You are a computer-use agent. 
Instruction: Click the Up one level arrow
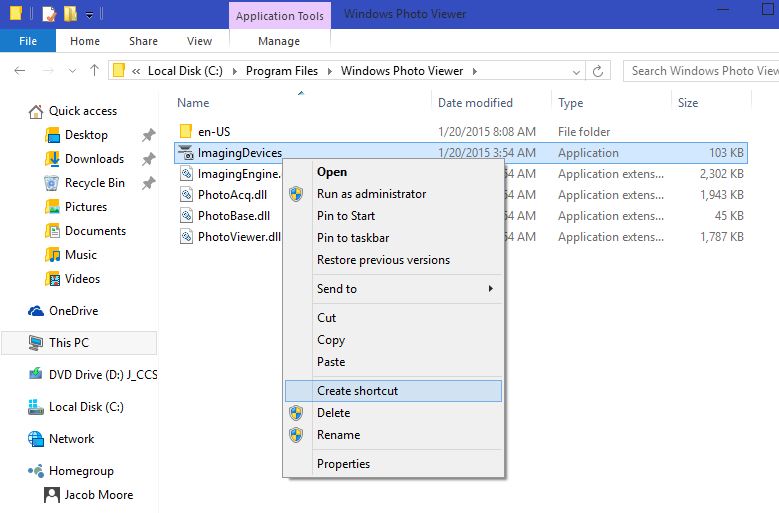[x=94, y=71]
